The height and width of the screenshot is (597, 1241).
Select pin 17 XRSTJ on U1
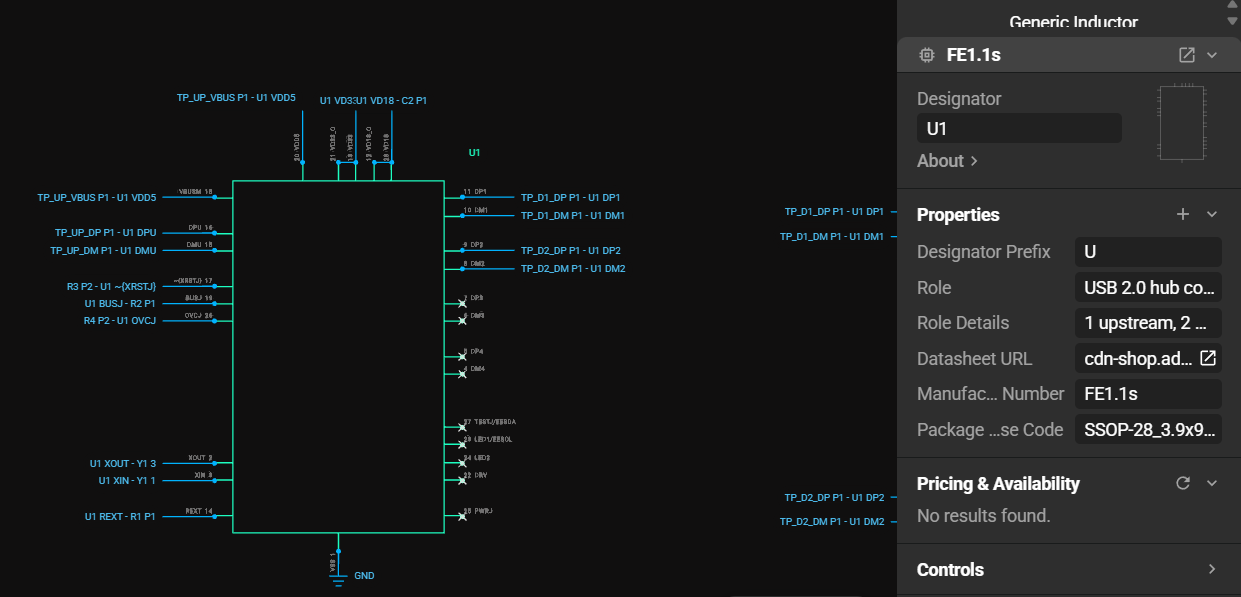click(x=193, y=281)
